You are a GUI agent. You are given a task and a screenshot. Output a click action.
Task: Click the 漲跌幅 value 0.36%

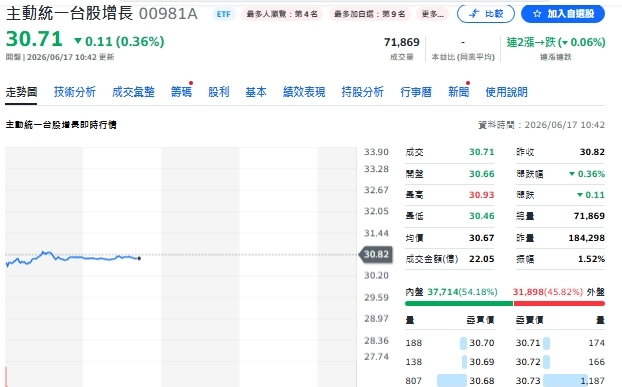(x=587, y=174)
